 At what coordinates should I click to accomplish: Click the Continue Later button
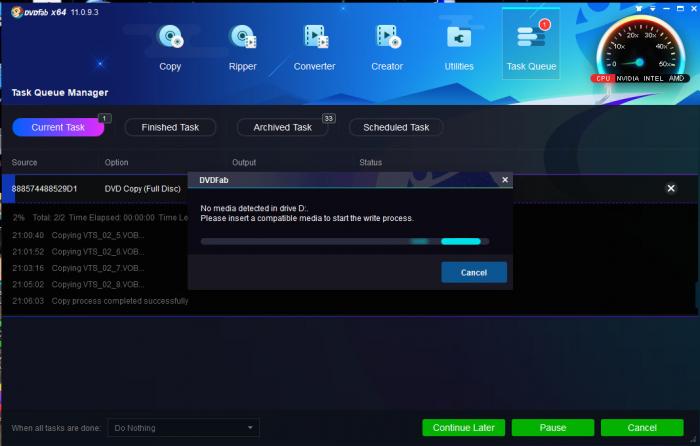tap(463, 428)
